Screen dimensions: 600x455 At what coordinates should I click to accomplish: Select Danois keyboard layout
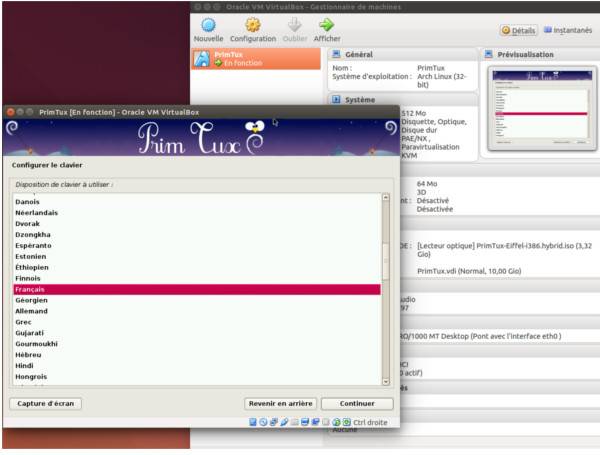pyautogui.click(x=197, y=202)
